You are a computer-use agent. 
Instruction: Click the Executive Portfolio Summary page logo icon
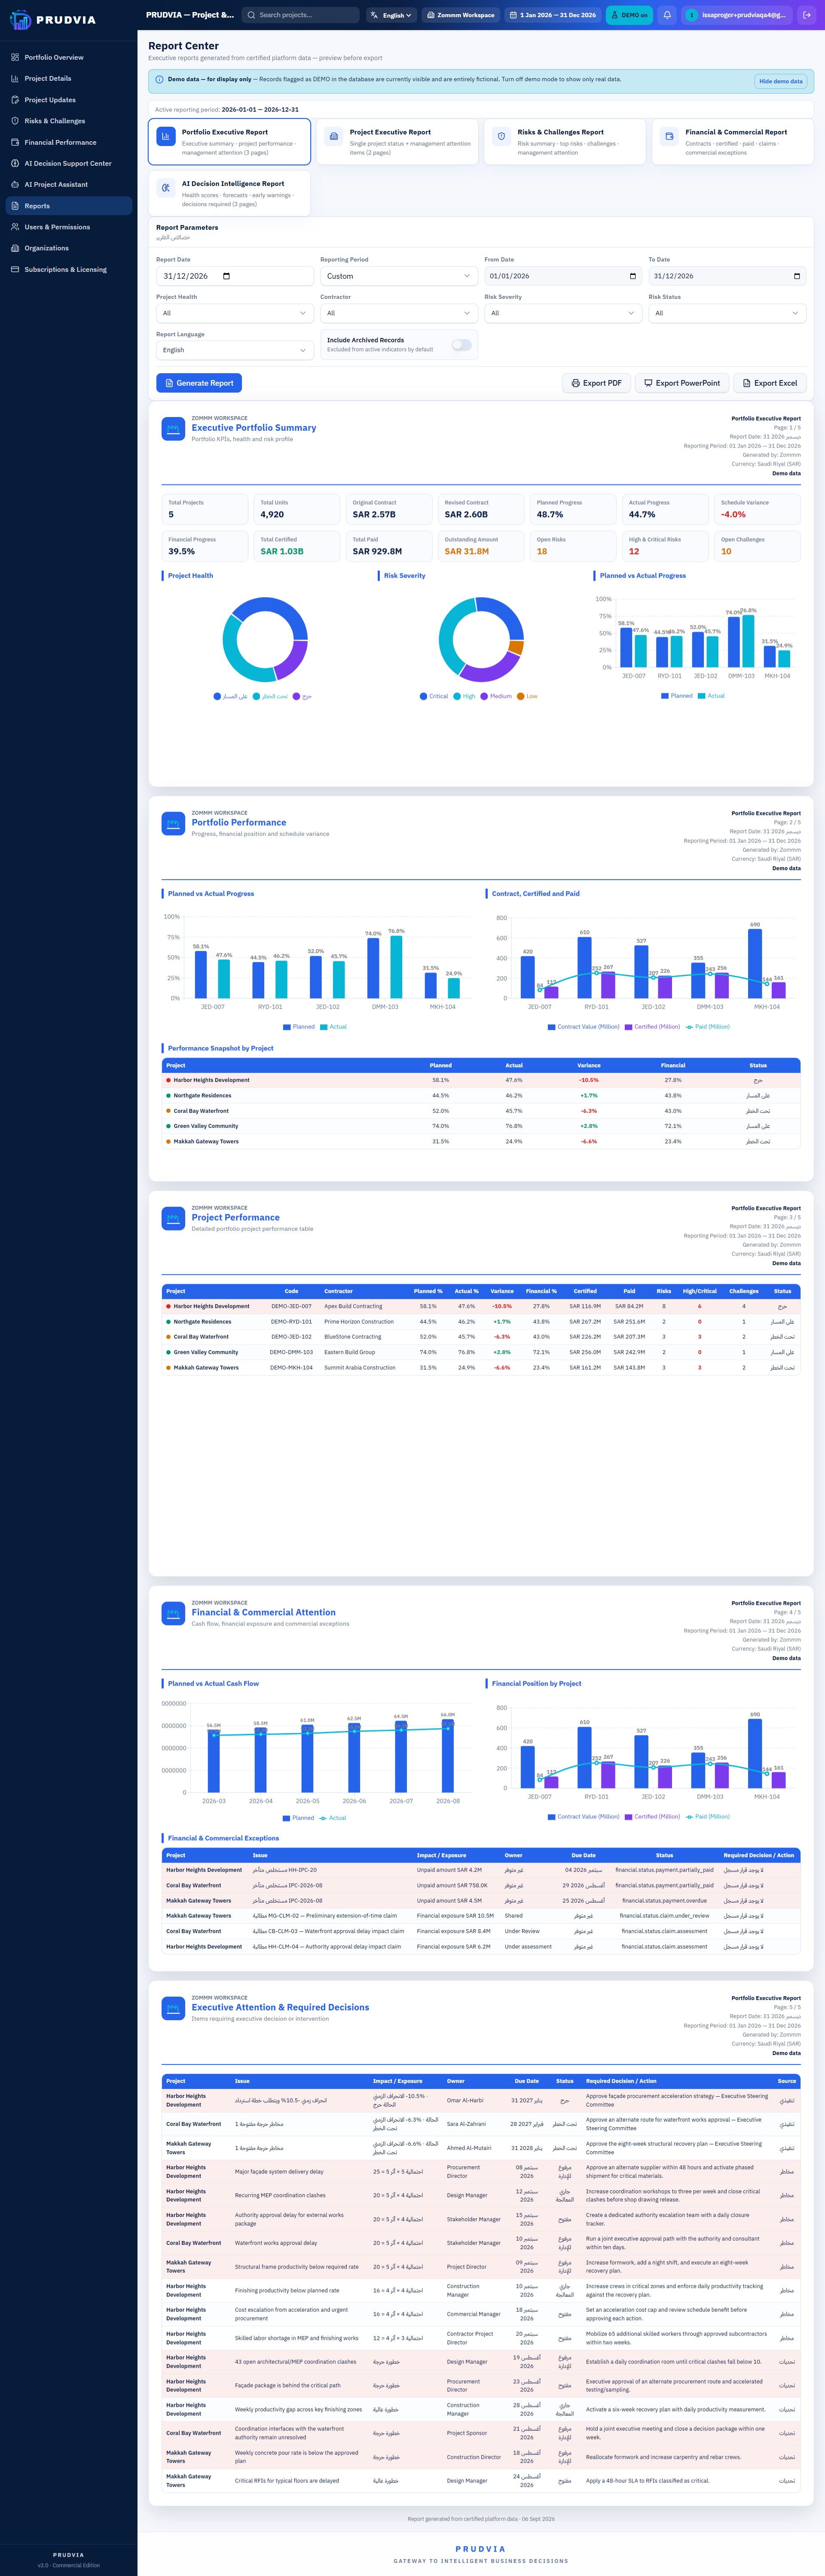click(x=173, y=429)
